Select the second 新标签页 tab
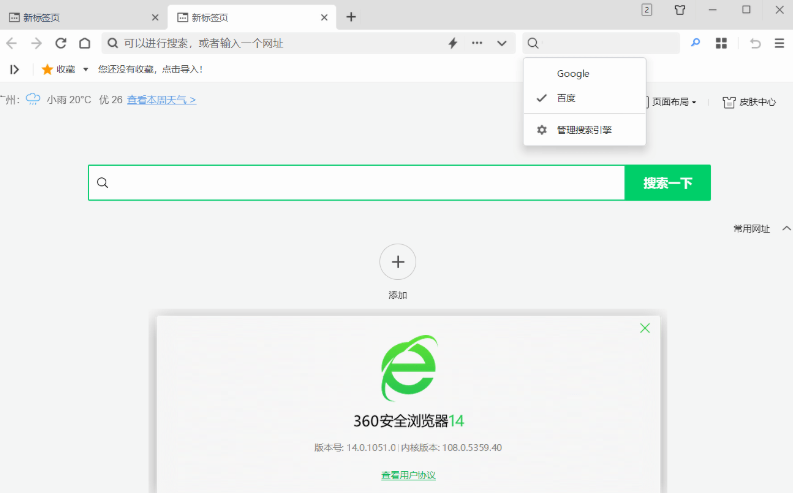Viewport: 793px width, 493px height. [x=251, y=18]
